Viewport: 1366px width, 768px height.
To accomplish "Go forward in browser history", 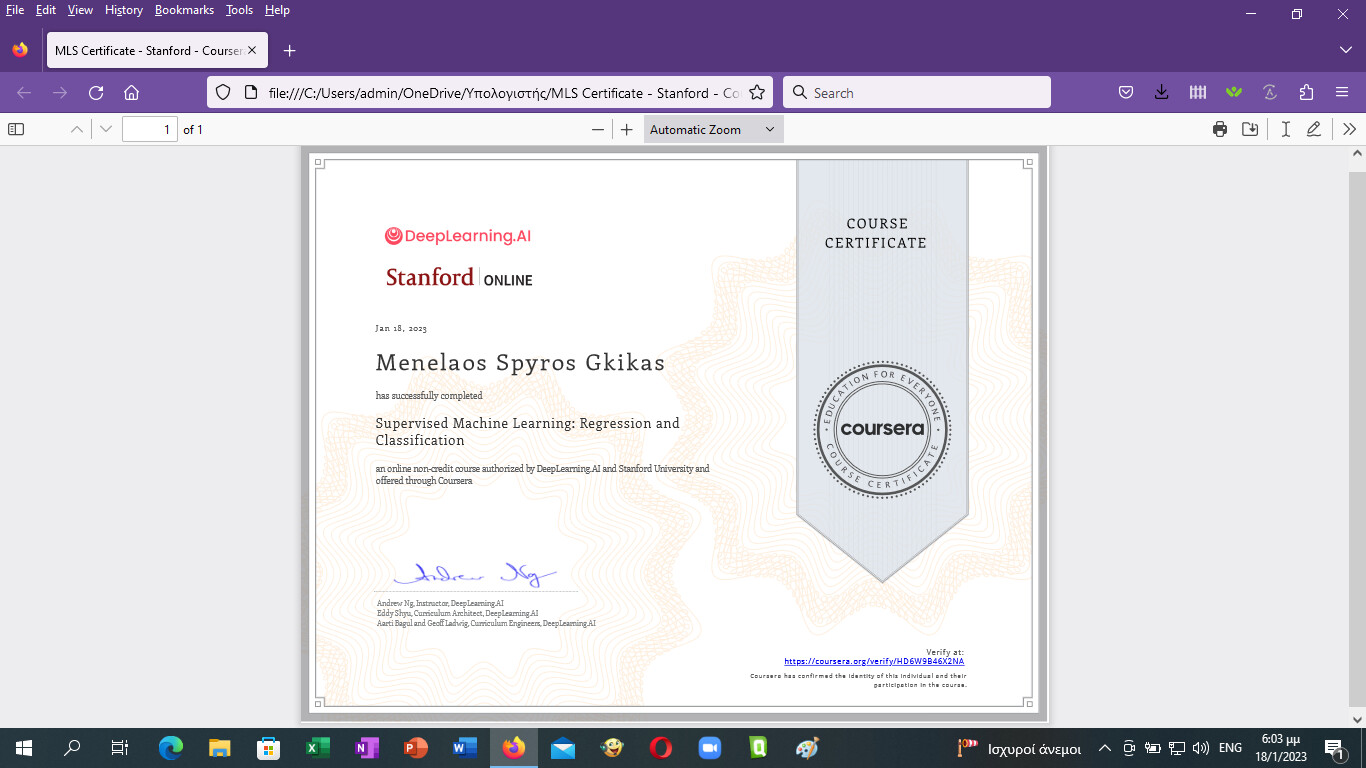I will pos(60,93).
